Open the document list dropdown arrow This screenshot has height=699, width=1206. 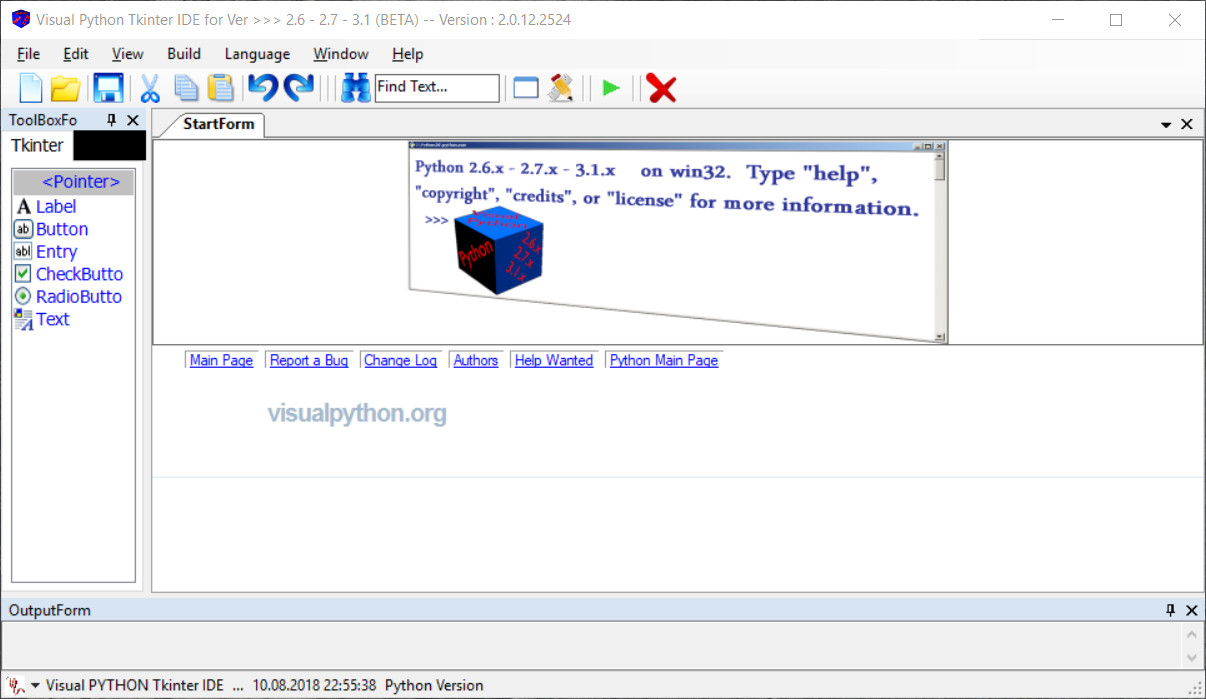click(x=1166, y=125)
